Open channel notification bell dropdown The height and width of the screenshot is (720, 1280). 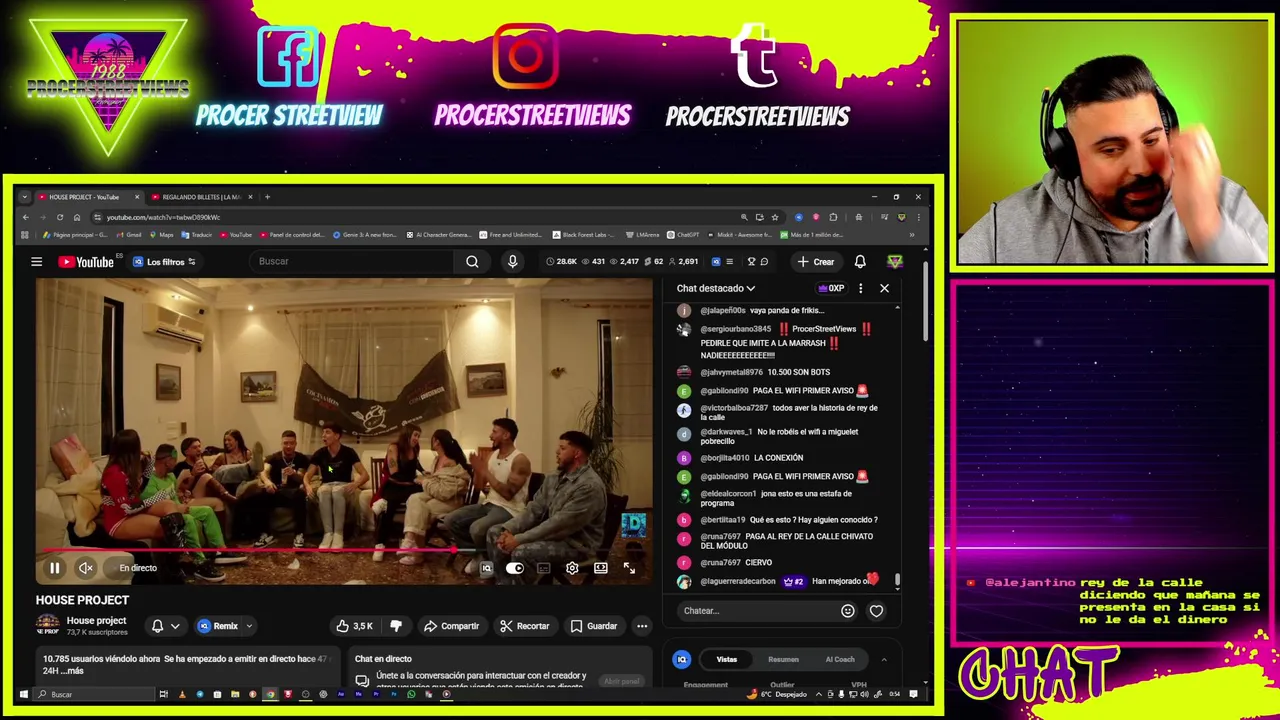[x=165, y=626]
